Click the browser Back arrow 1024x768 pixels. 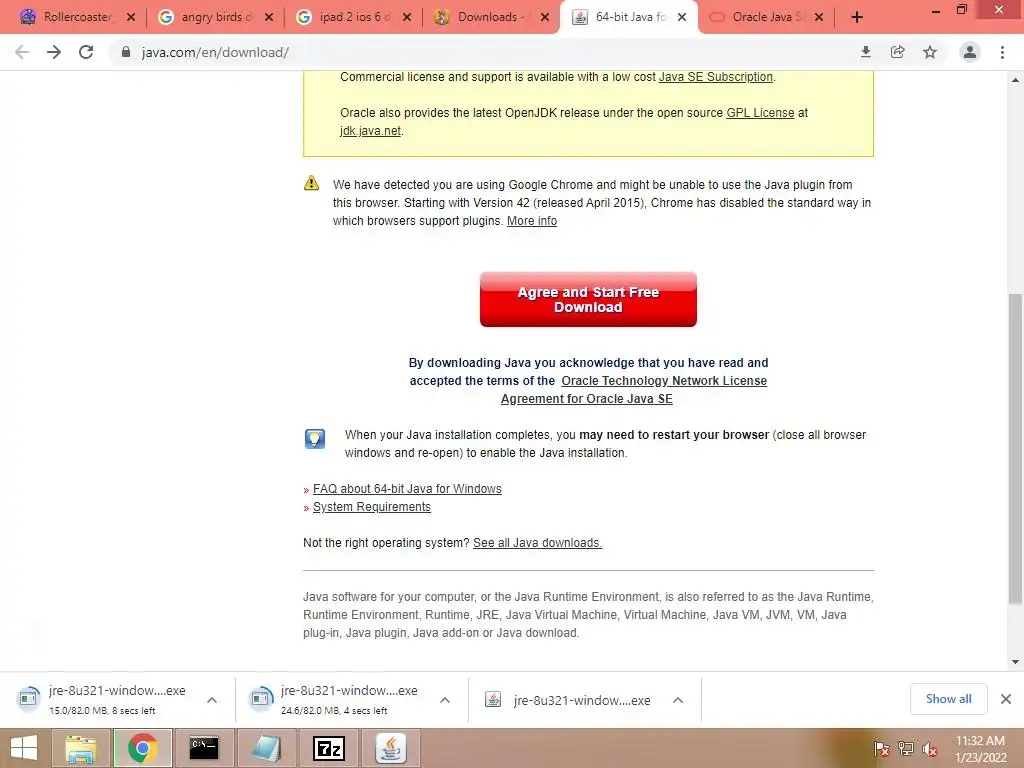click(x=22, y=52)
